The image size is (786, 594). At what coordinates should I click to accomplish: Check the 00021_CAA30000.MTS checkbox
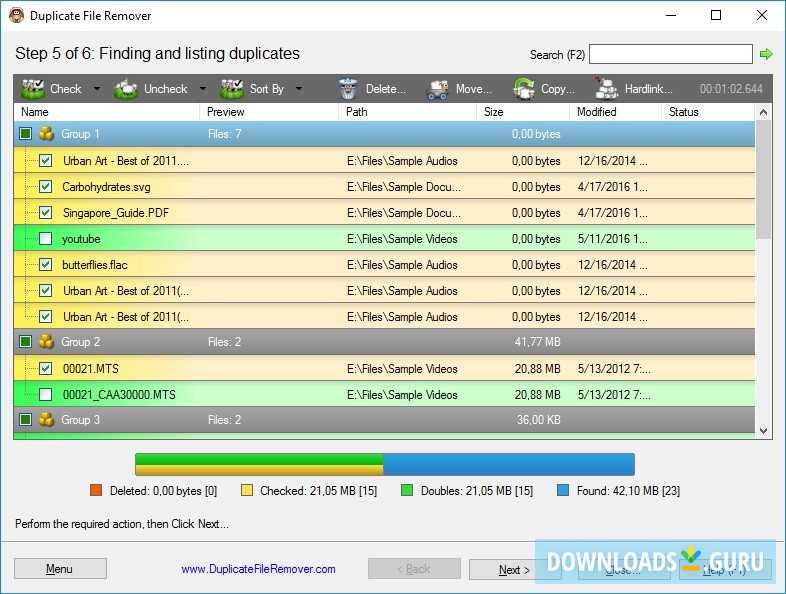(x=45, y=394)
